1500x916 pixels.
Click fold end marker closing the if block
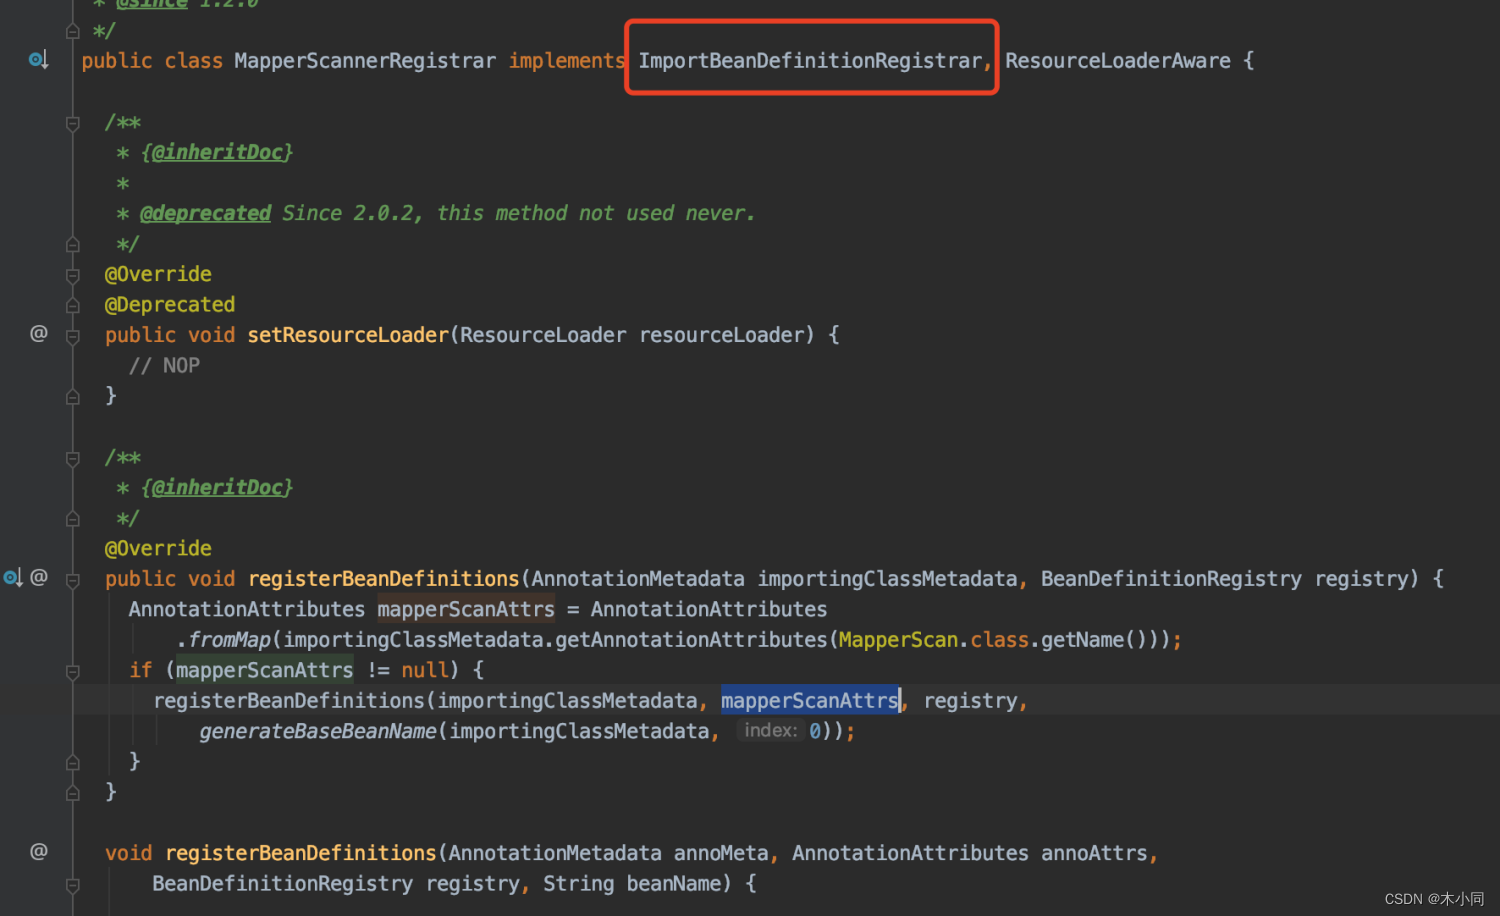73,763
